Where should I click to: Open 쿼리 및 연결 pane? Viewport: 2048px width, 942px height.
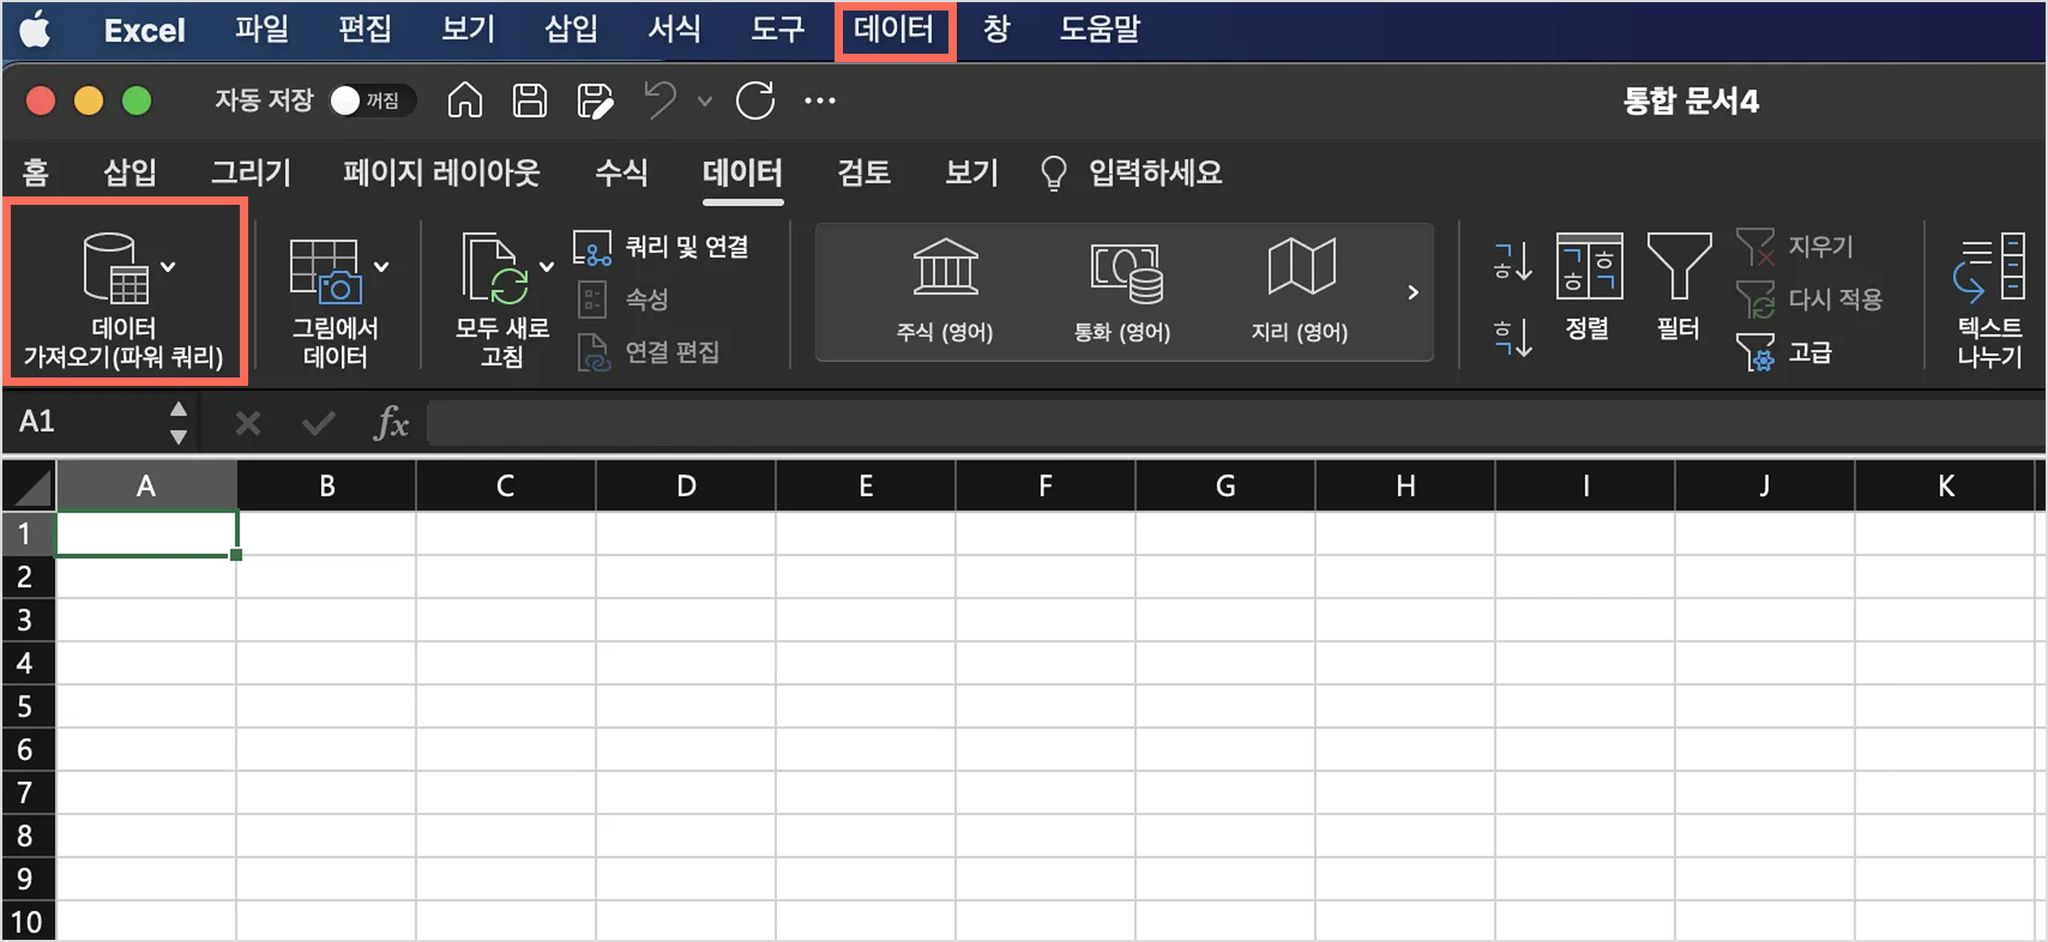pyautogui.click(x=661, y=247)
